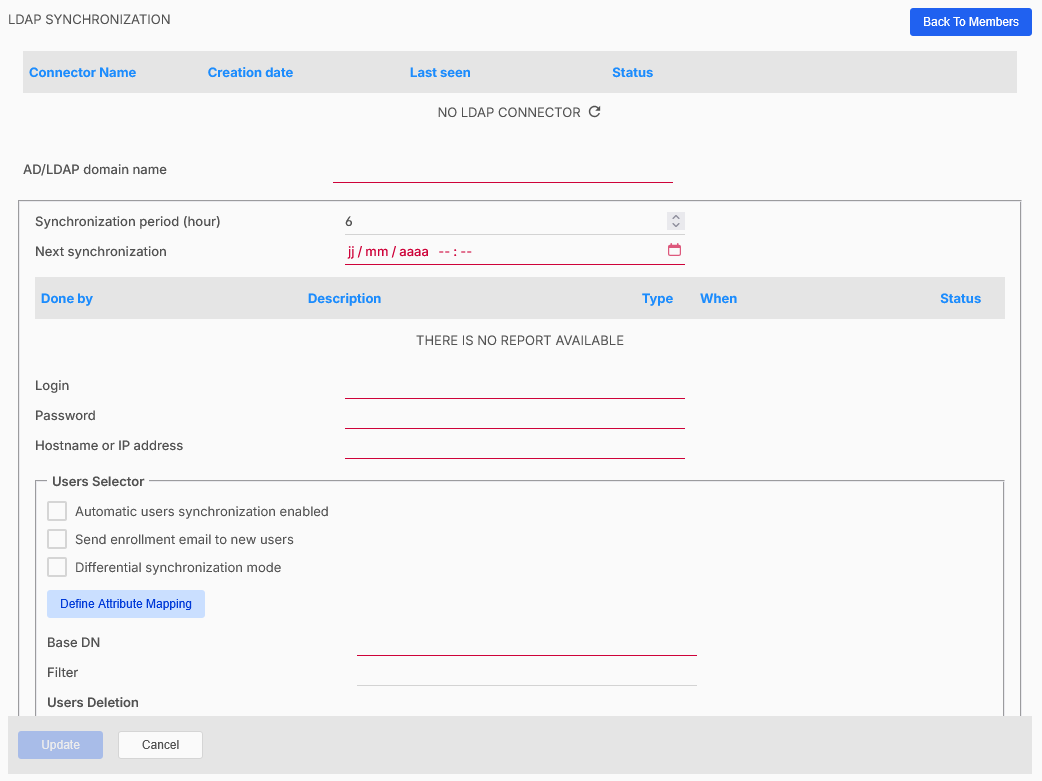Click the Base DN input field
Image resolution: width=1042 pixels, height=781 pixels.
tap(526, 643)
